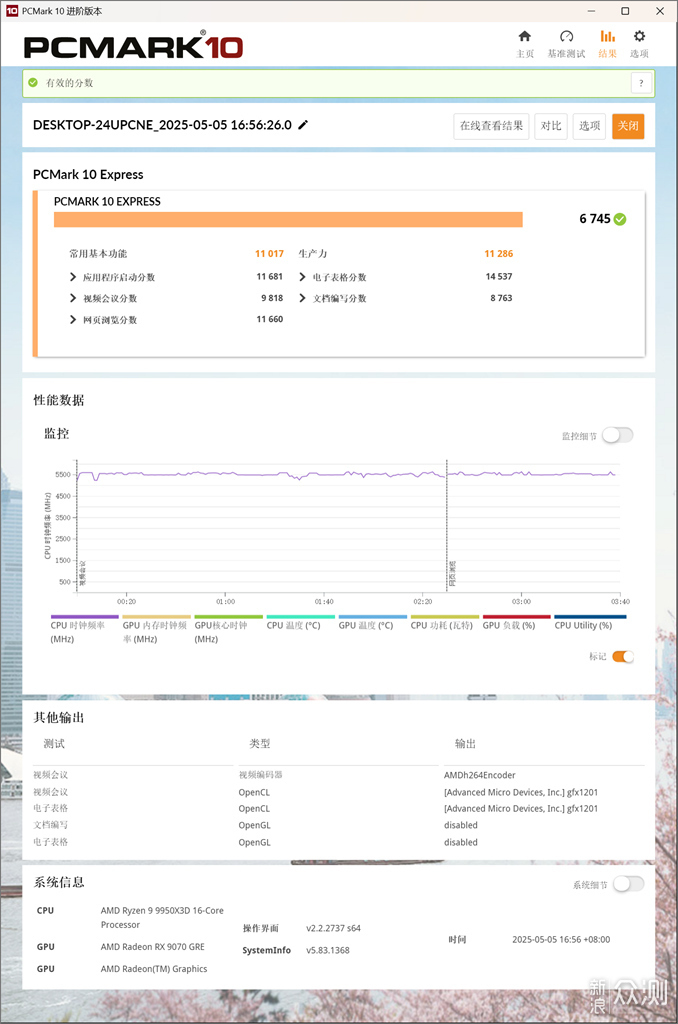Screen dimensions: 678x1024
Task: Click the question mark help button
Action: point(641,83)
